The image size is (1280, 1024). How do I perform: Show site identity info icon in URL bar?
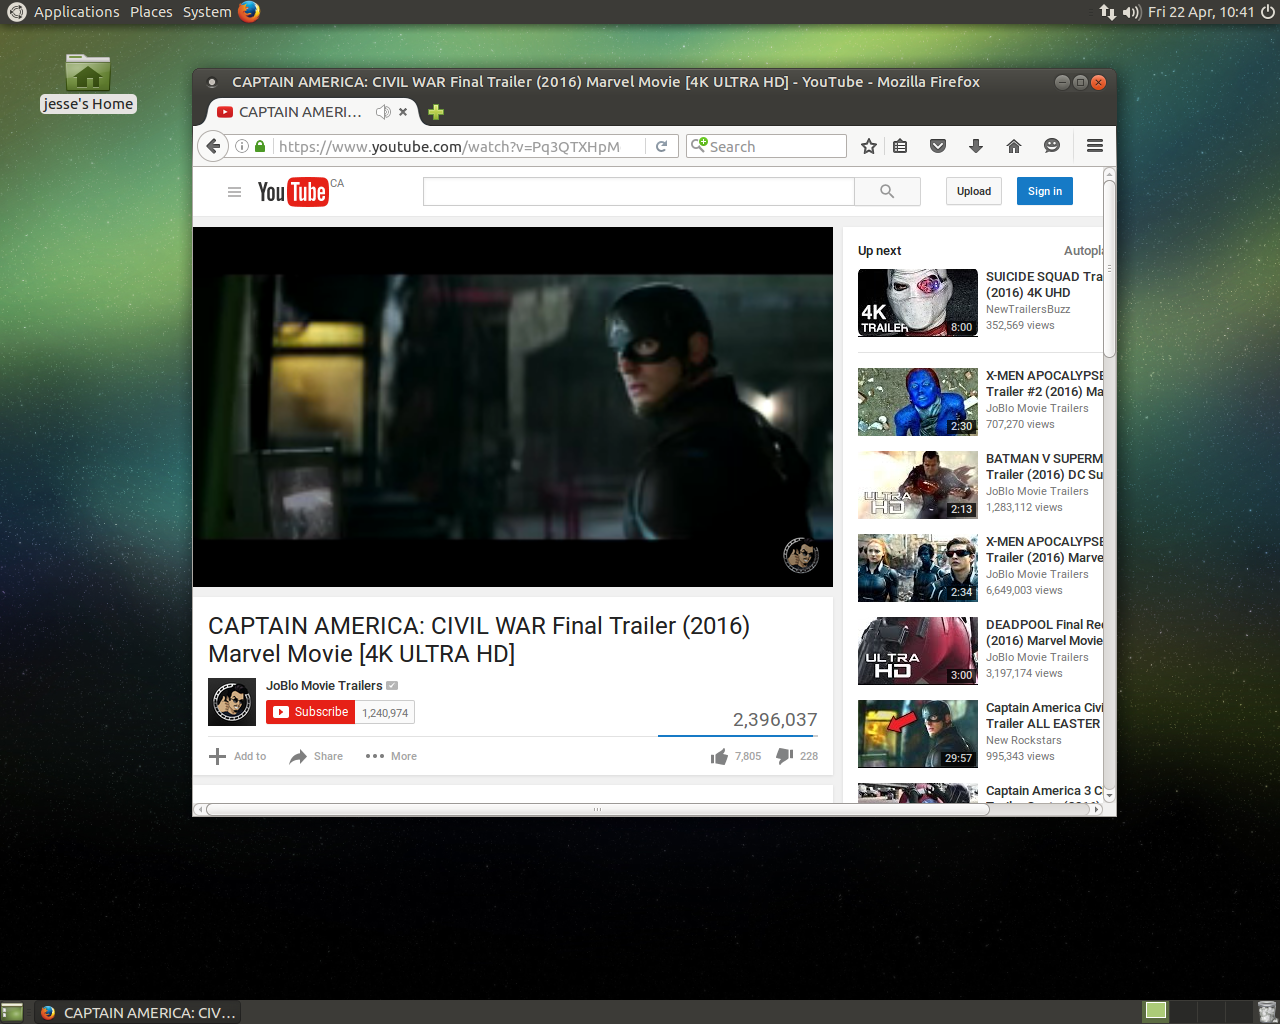[242, 146]
